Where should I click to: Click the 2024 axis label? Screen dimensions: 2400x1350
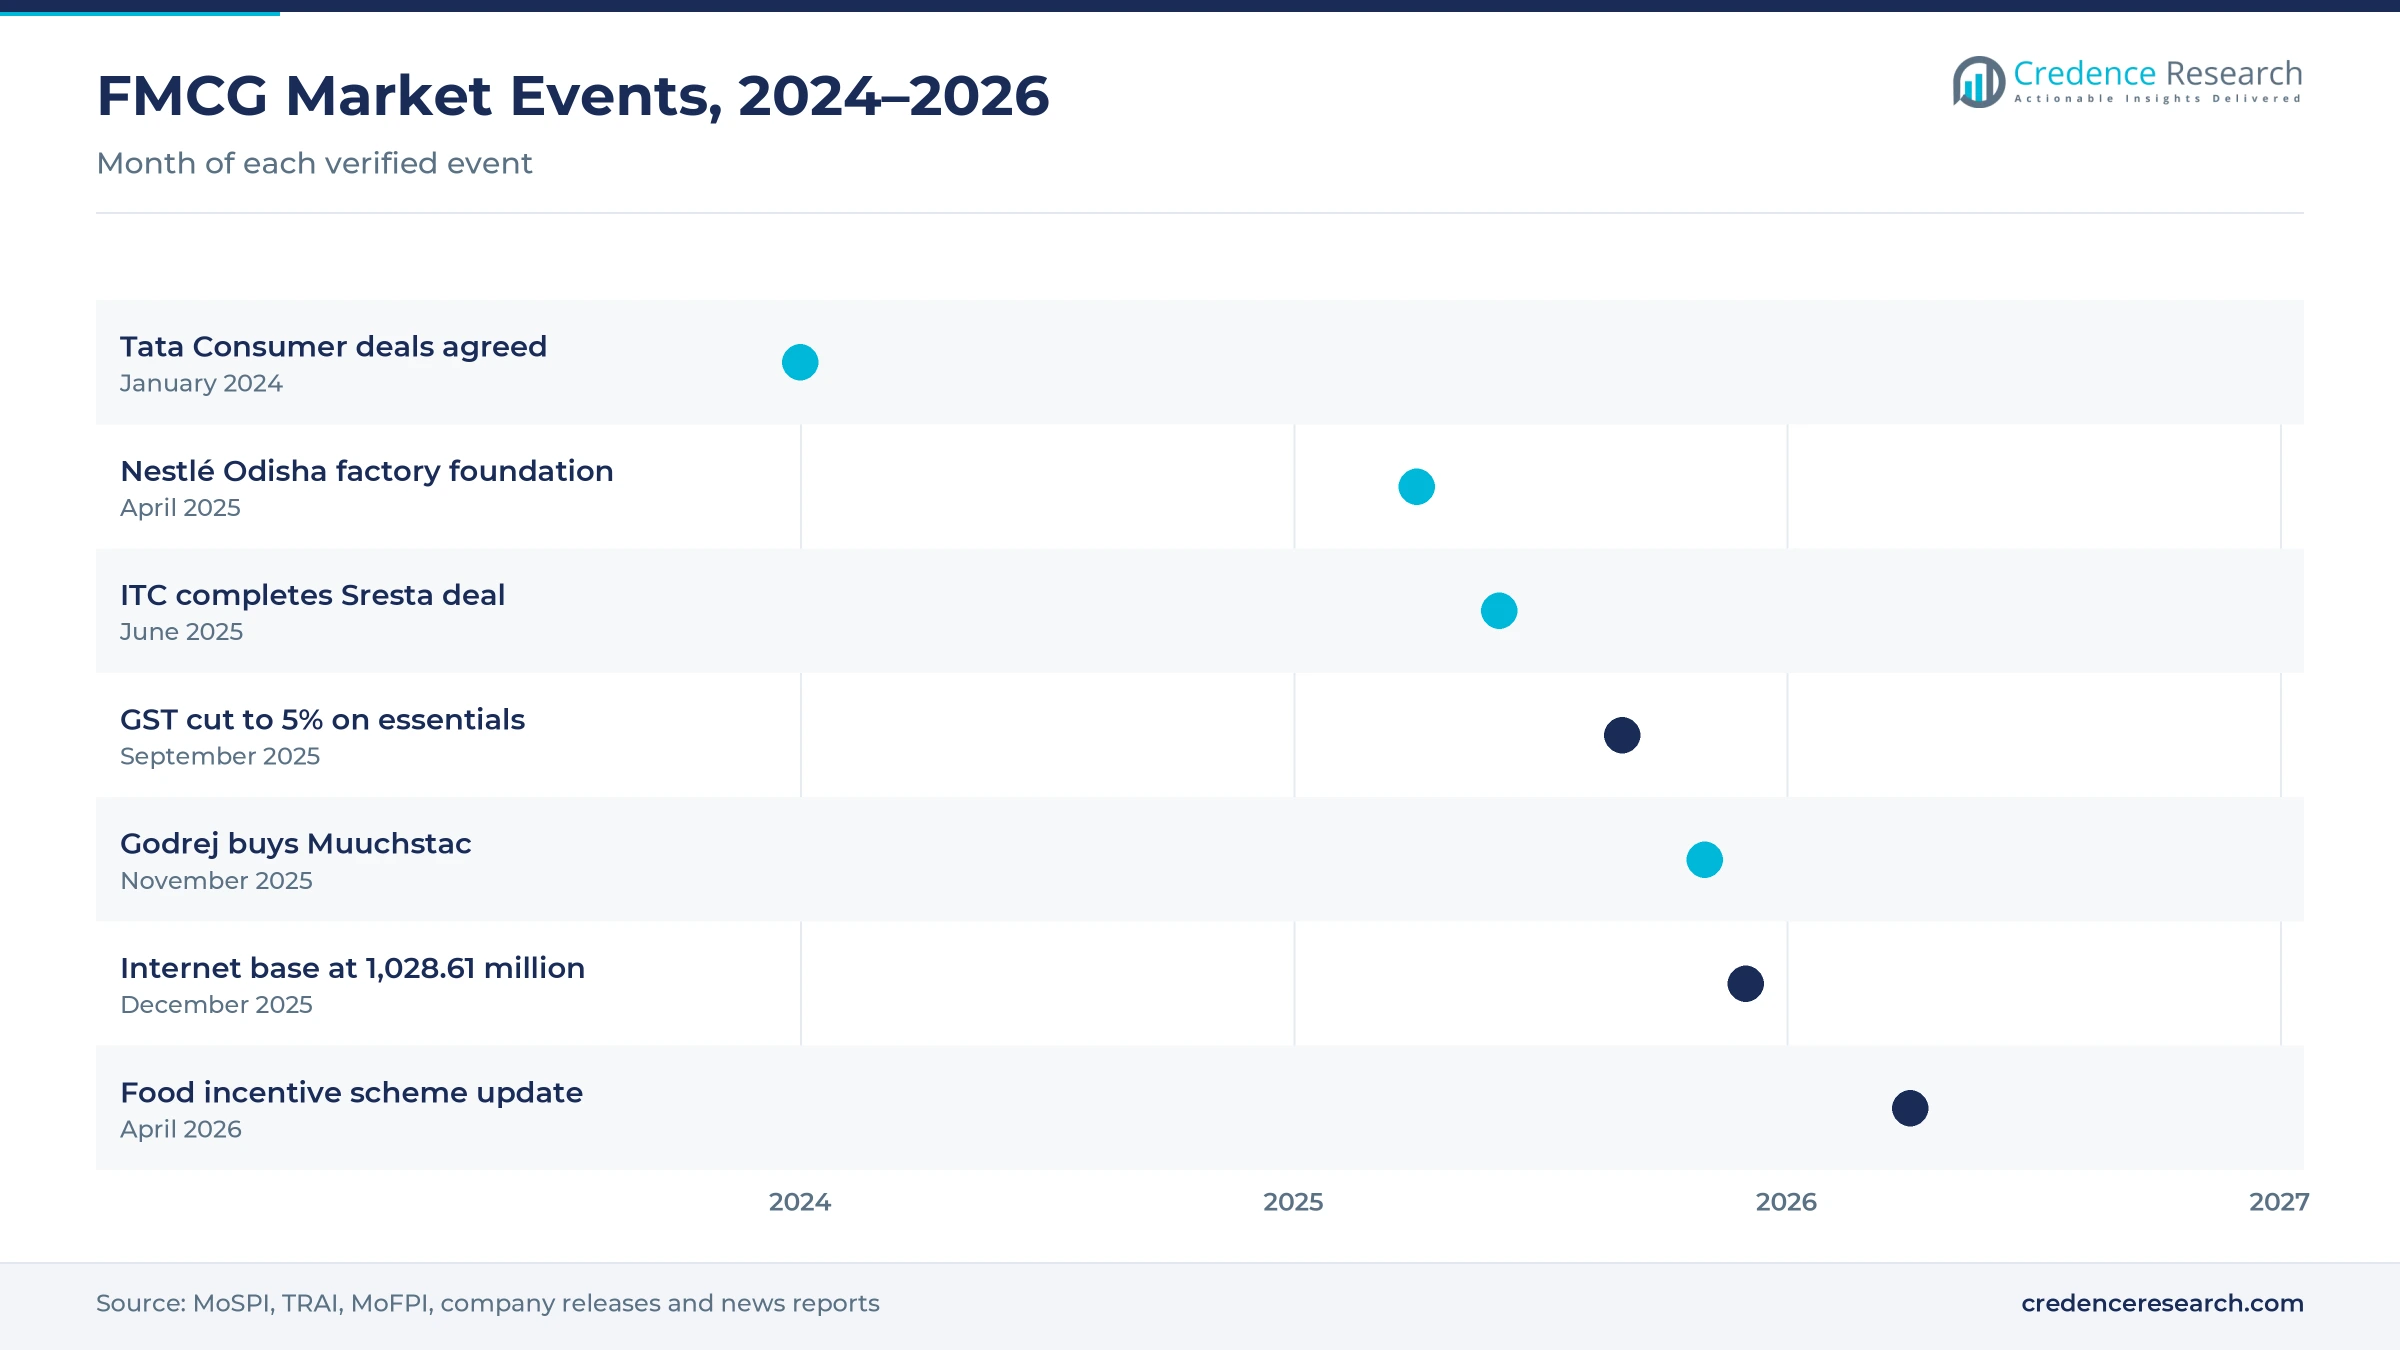click(x=800, y=1202)
